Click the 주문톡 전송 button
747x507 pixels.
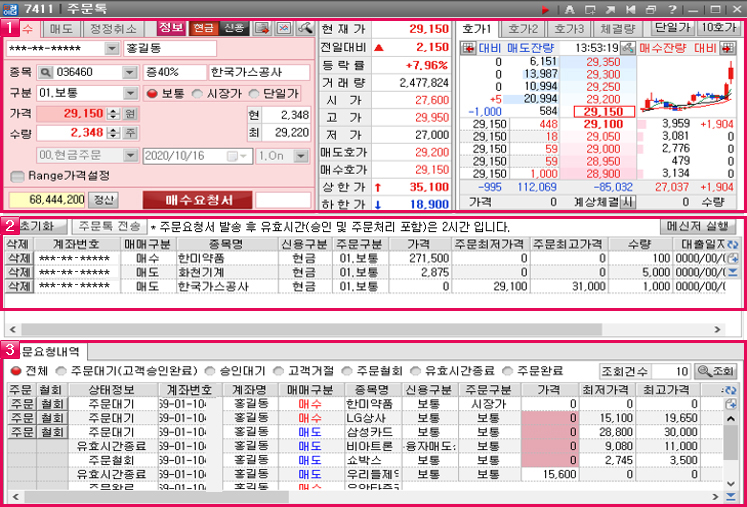pos(110,226)
